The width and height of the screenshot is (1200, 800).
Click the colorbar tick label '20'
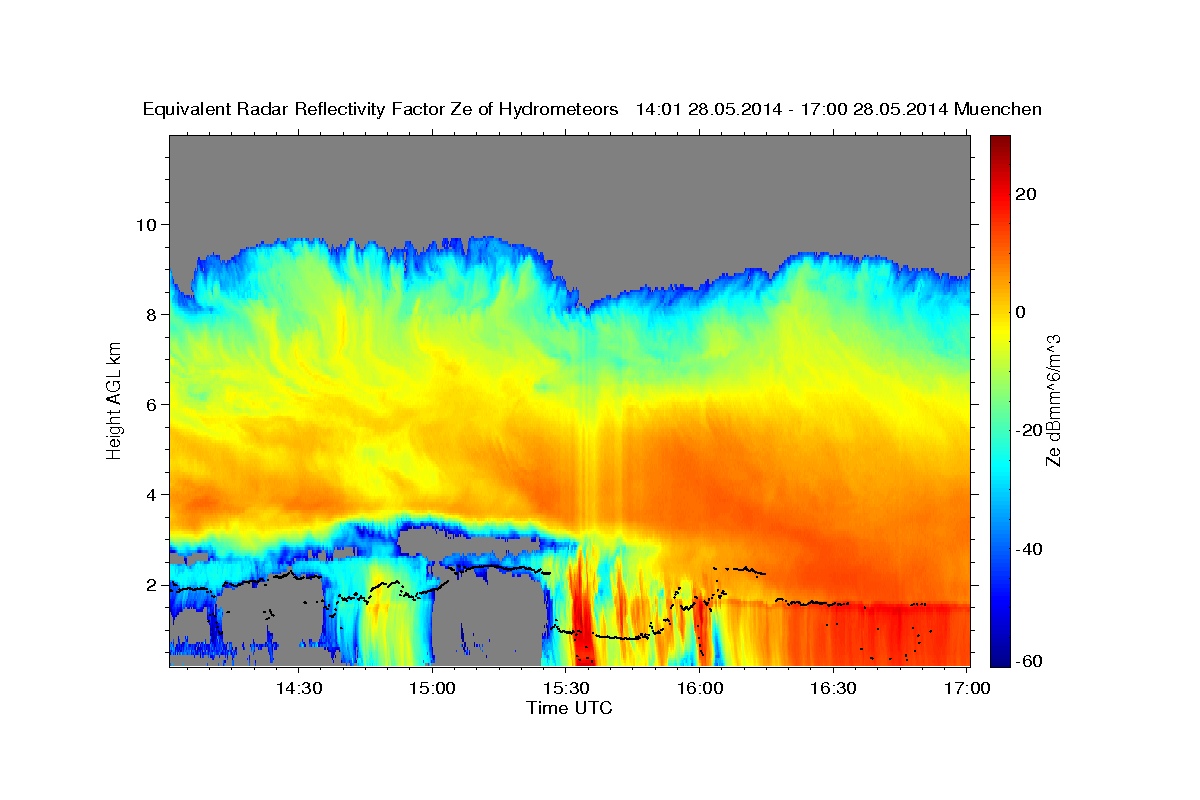[x=1028, y=194]
